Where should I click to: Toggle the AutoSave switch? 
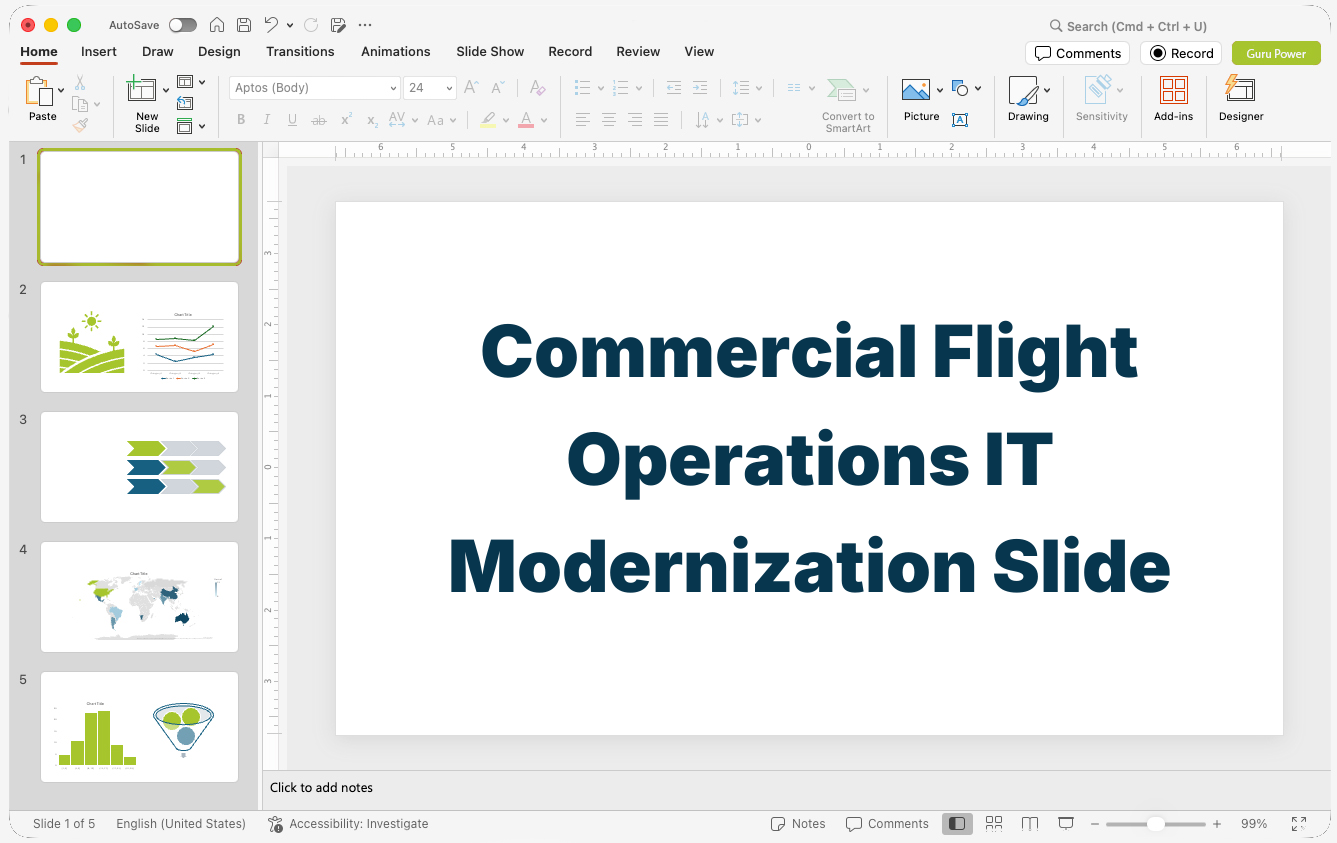(x=182, y=25)
